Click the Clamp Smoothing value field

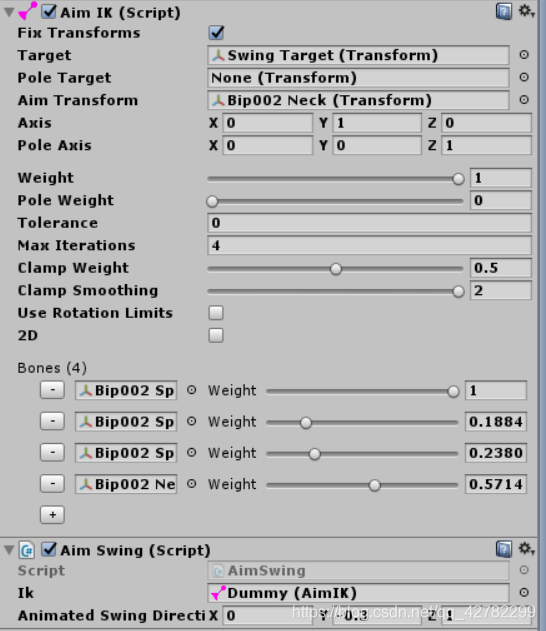(x=501, y=291)
